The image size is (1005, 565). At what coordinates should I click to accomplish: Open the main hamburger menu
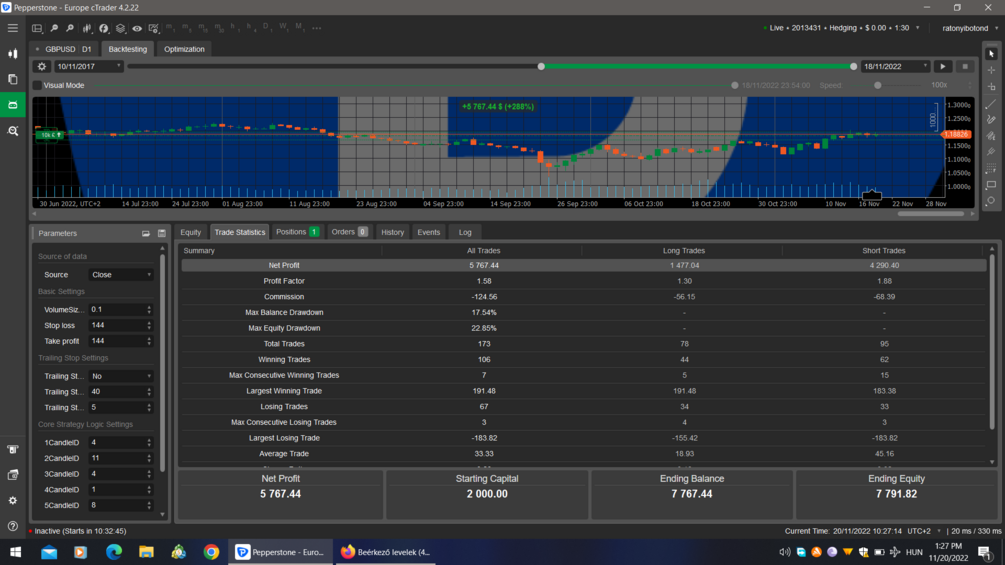pos(13,28)
